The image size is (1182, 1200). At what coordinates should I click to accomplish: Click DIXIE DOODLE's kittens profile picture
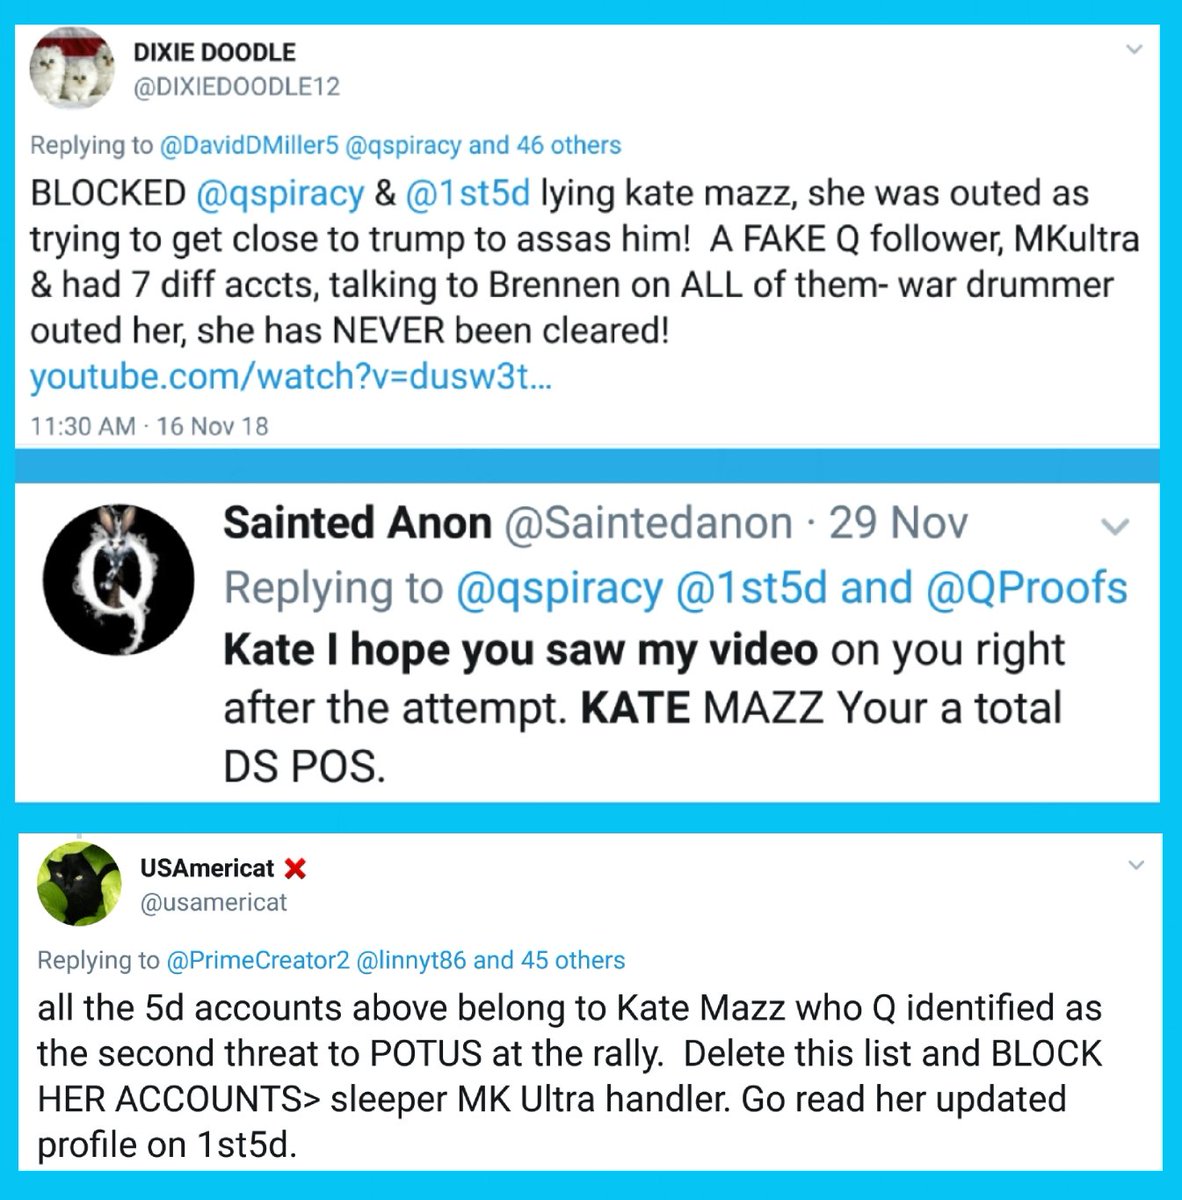coord(71,69)
